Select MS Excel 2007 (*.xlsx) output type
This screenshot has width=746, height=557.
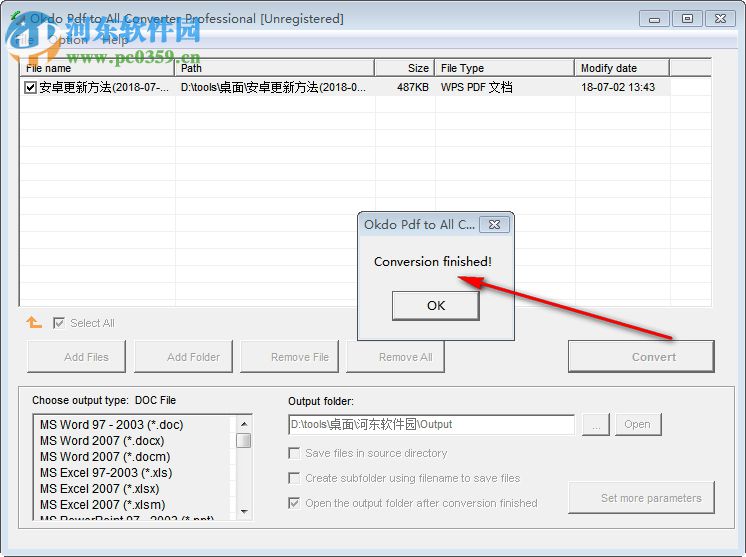pos(99,489)
